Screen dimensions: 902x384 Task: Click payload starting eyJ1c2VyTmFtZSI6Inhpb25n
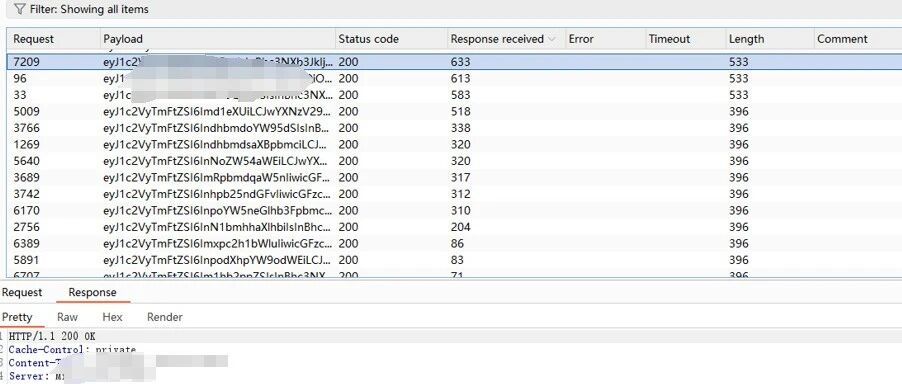[217, 194]
